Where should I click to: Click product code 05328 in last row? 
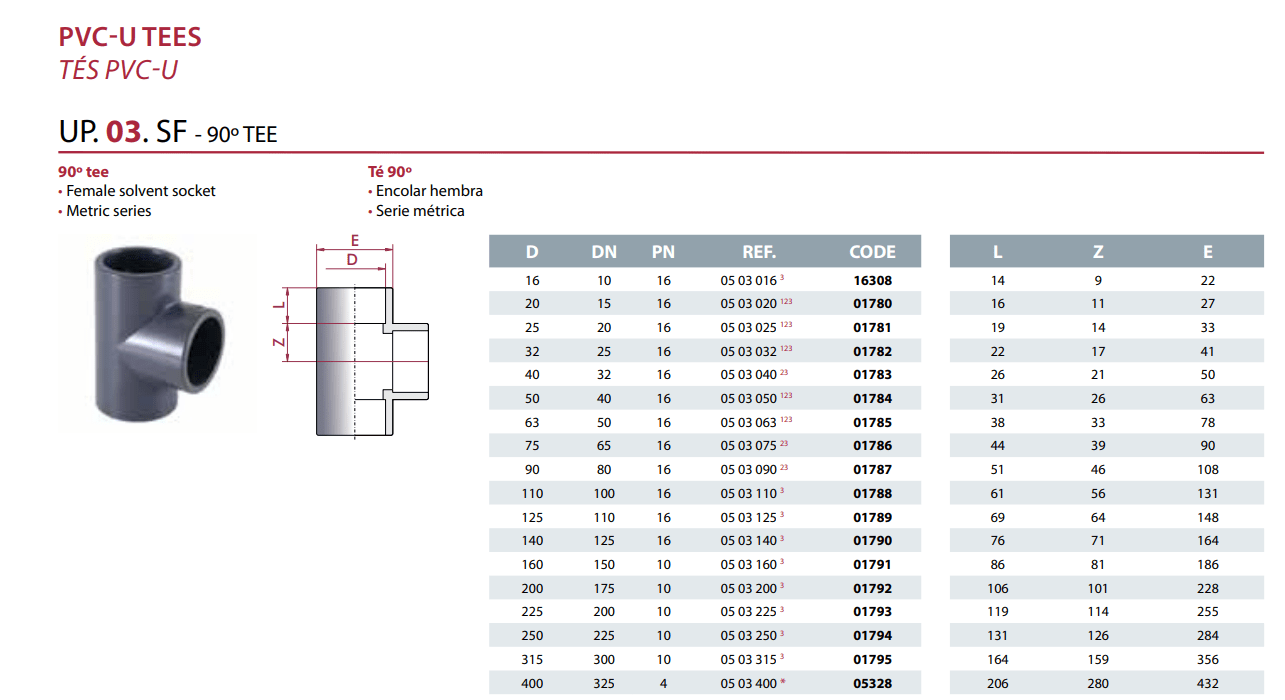pyautogui.click(x=872, y=684)
